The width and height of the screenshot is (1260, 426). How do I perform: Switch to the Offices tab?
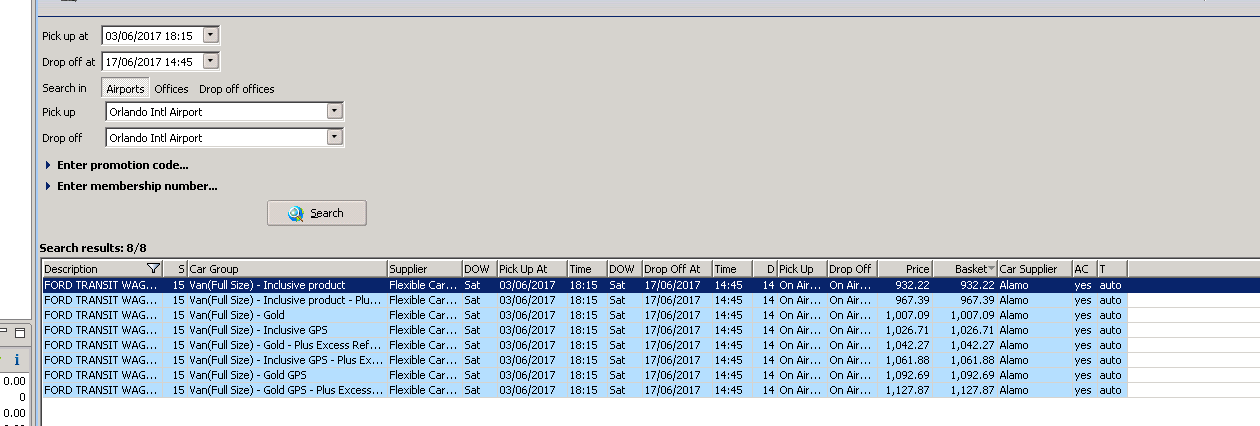pyautogui.click(x=171, y=89)
